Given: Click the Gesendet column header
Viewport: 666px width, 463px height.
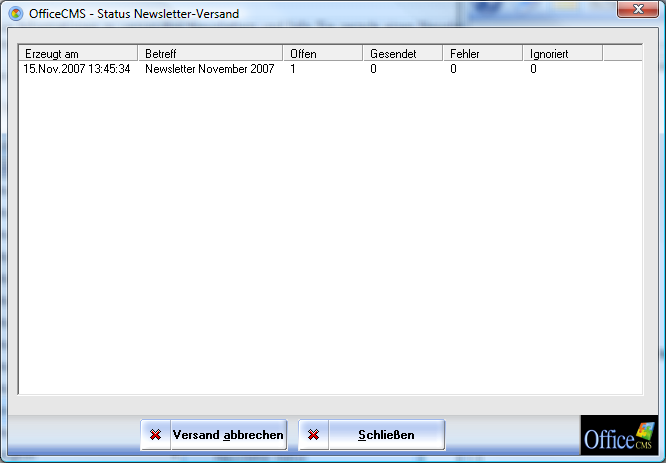Looking at the screenshot, I should click(403, 54).
